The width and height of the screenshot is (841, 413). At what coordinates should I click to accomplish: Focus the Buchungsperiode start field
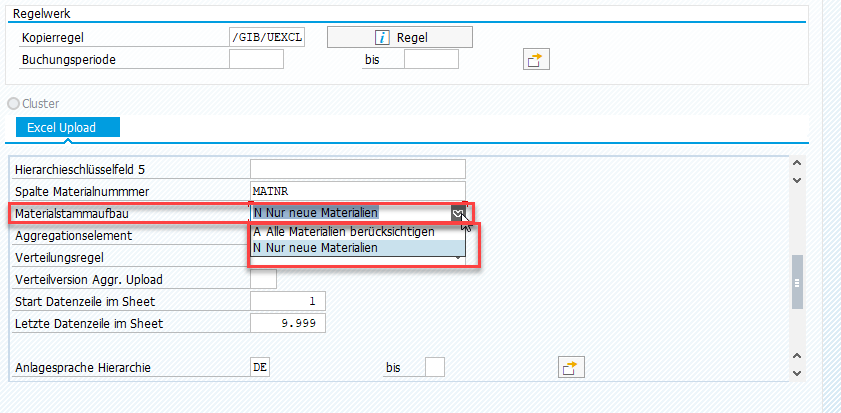click(256, 60)
